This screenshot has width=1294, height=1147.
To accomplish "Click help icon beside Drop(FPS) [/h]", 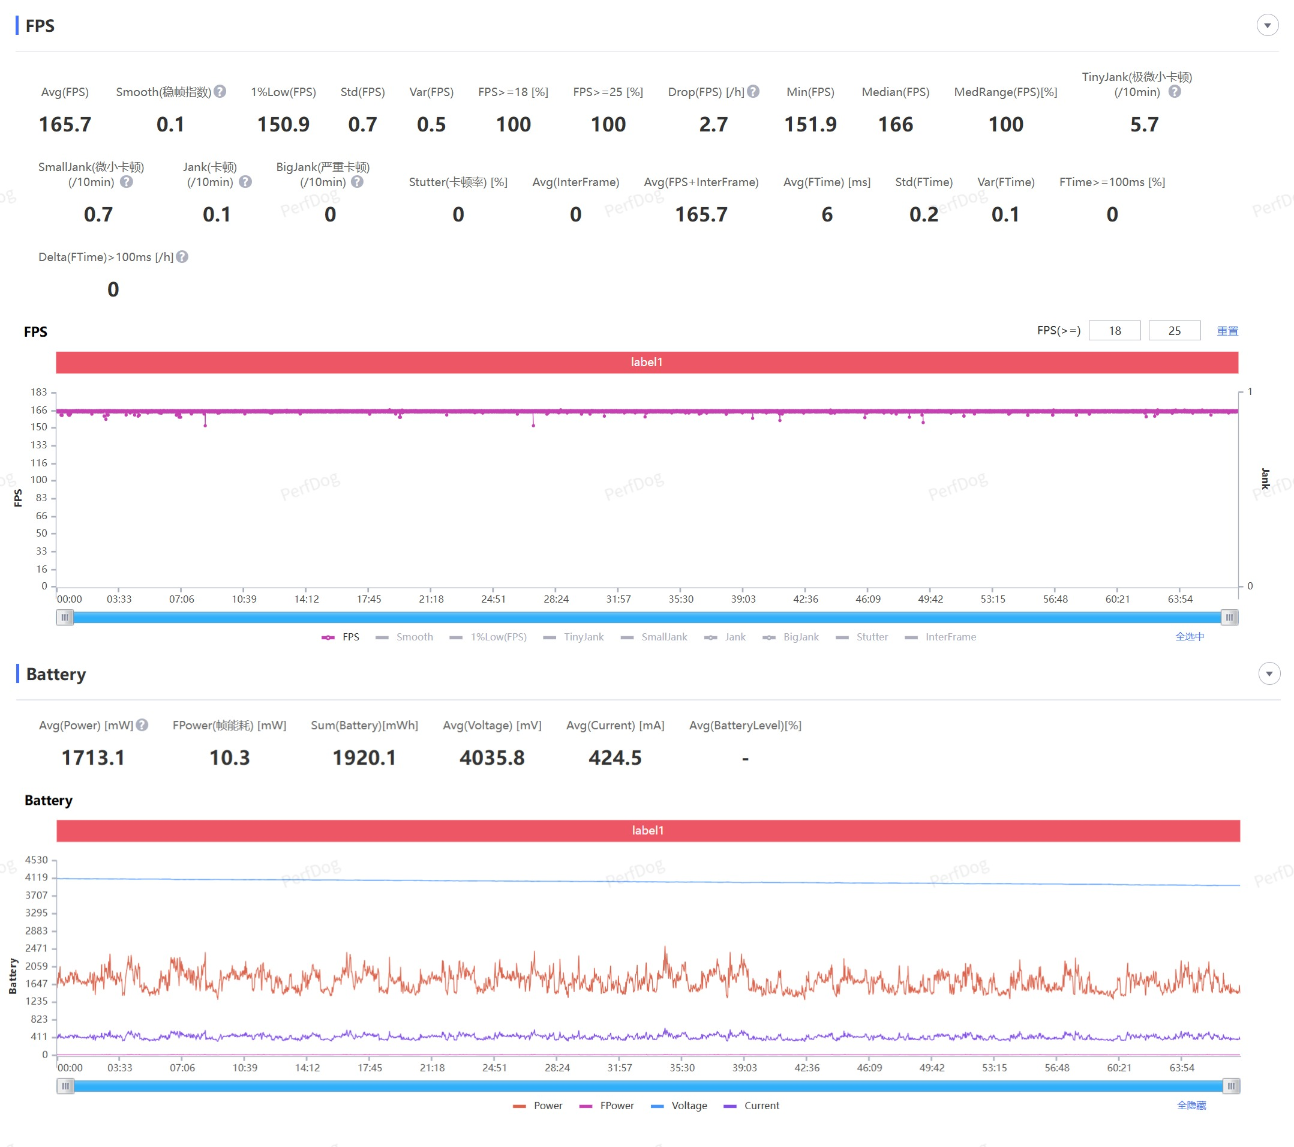I will tap(754, 92).
